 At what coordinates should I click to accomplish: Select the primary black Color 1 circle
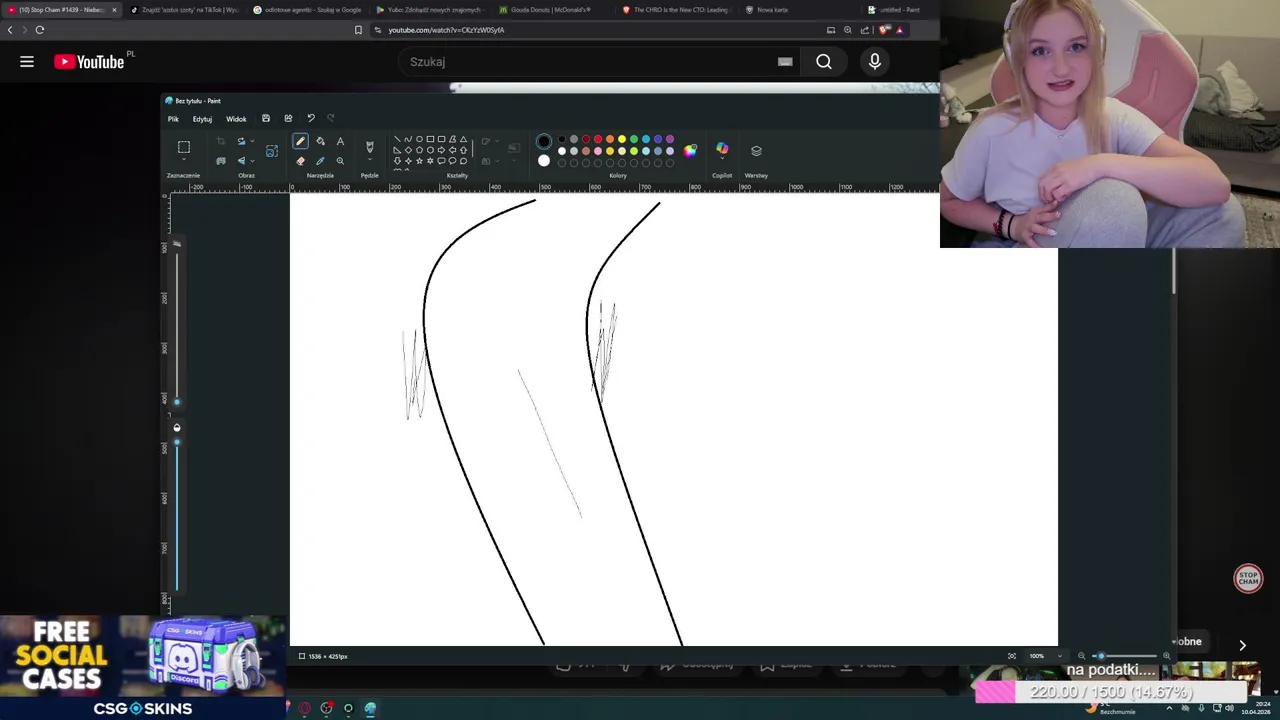pos(544,141)
